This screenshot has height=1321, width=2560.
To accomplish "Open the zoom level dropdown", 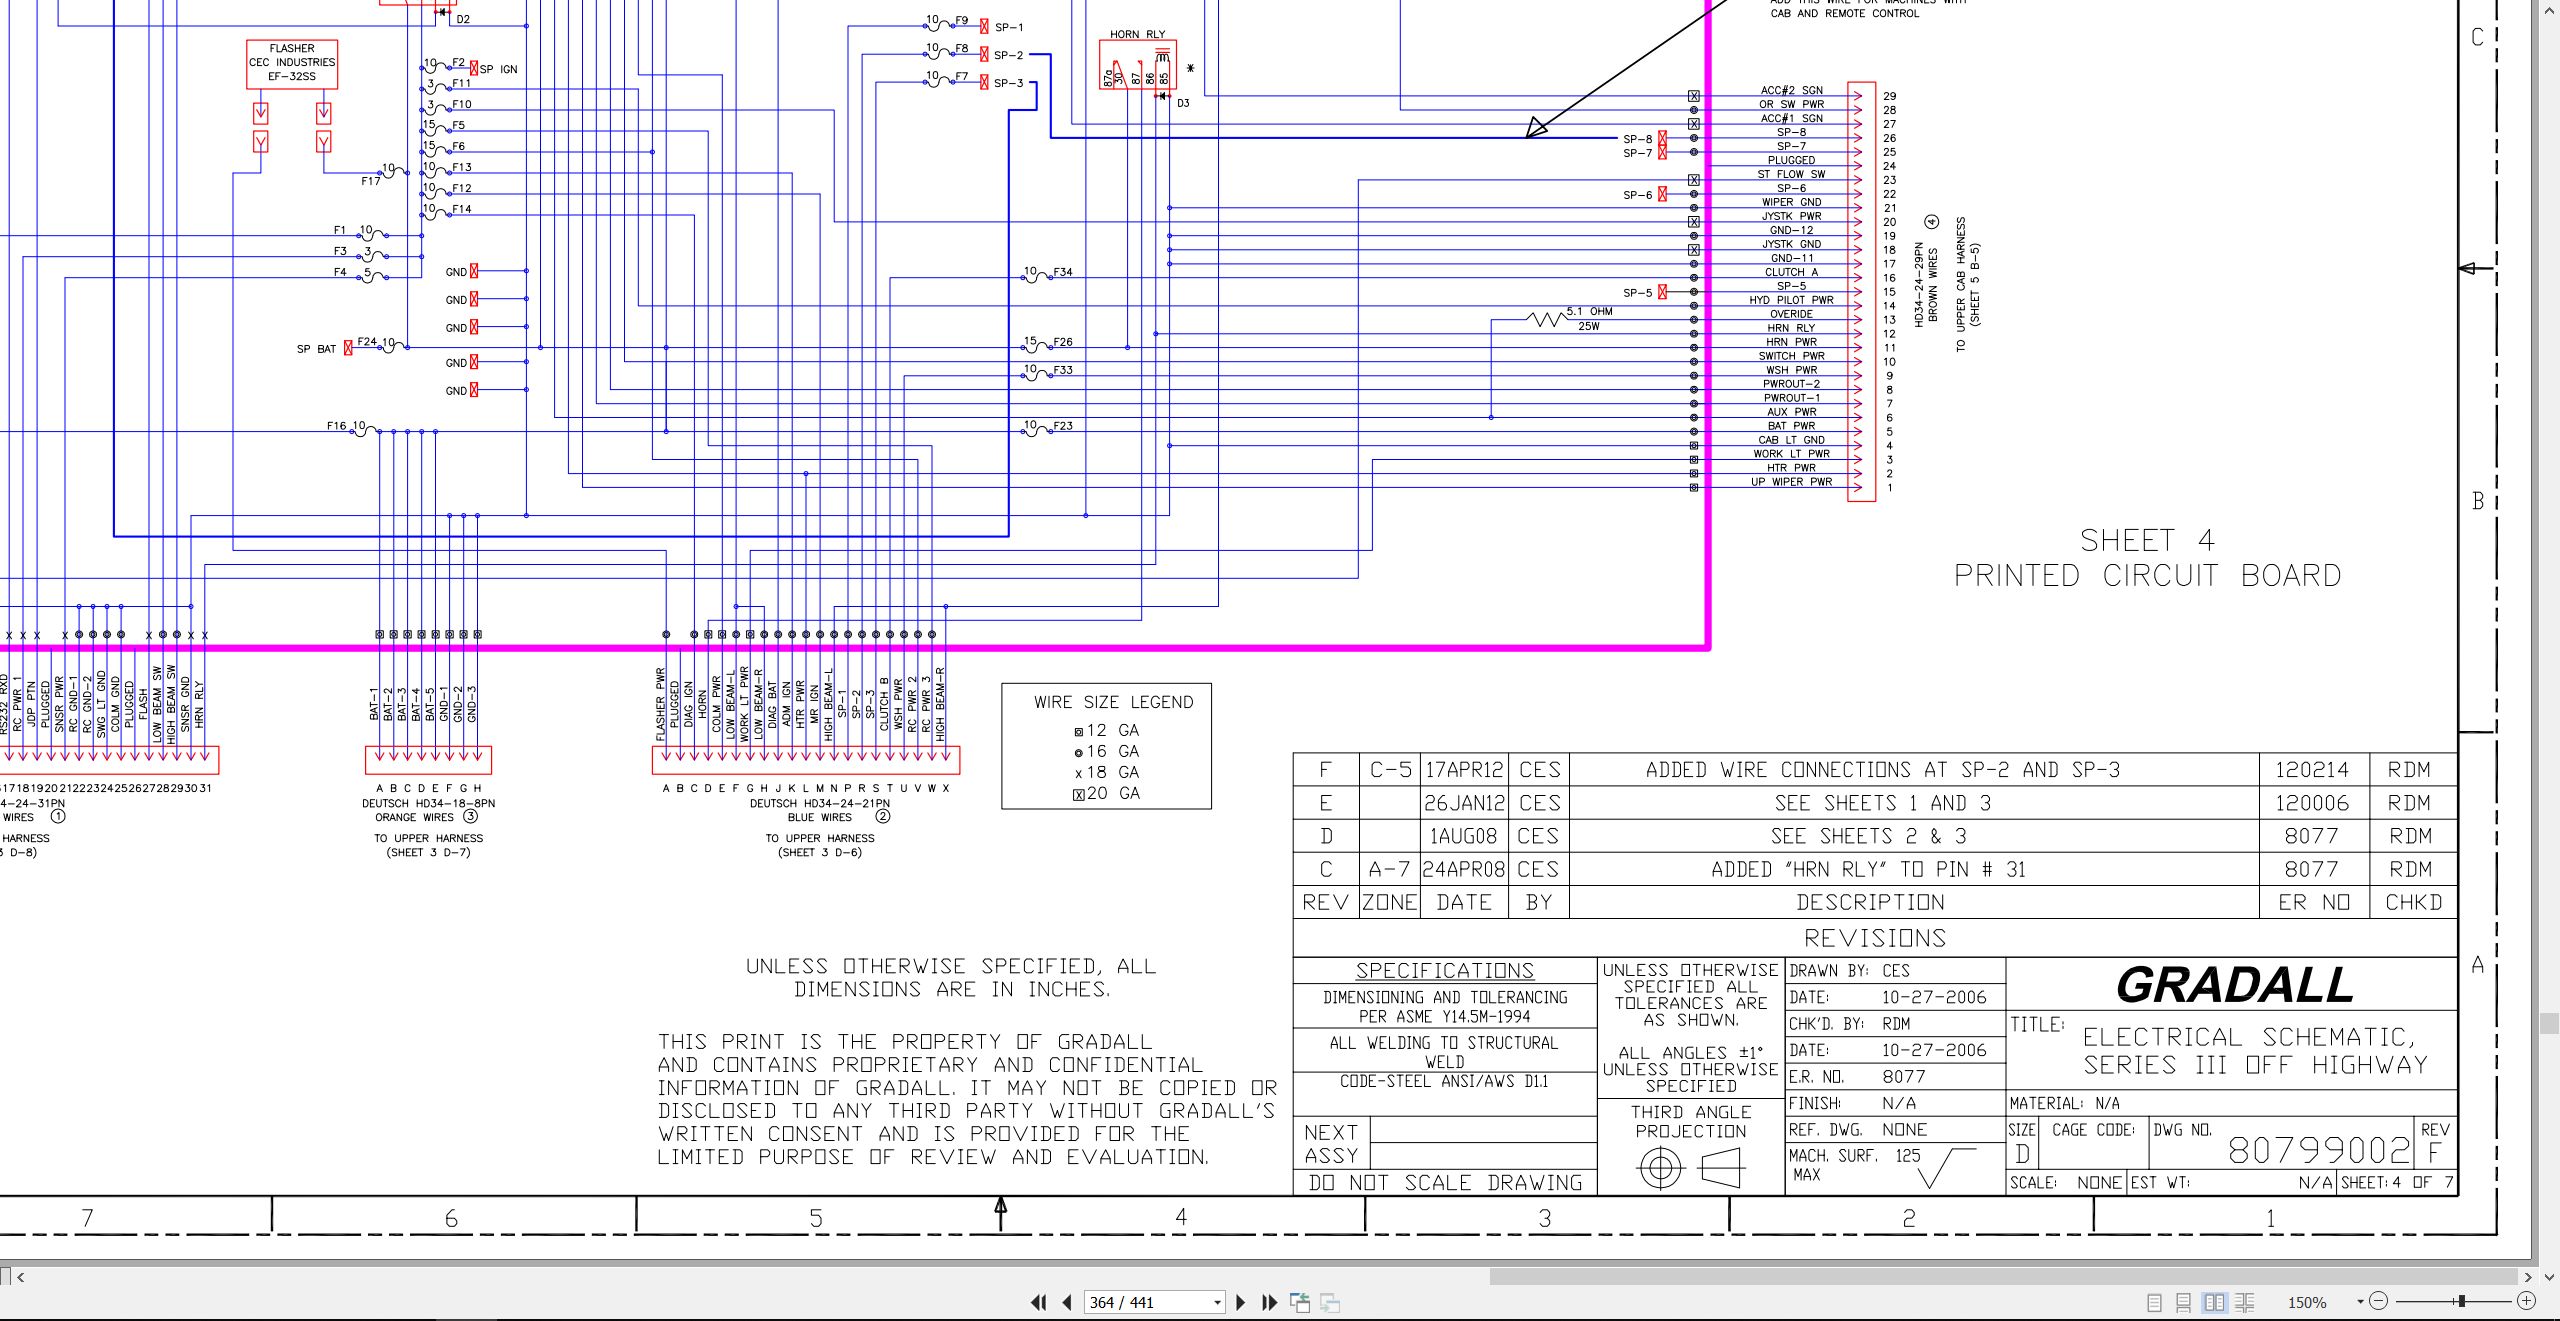I will coord(2360,1302).
